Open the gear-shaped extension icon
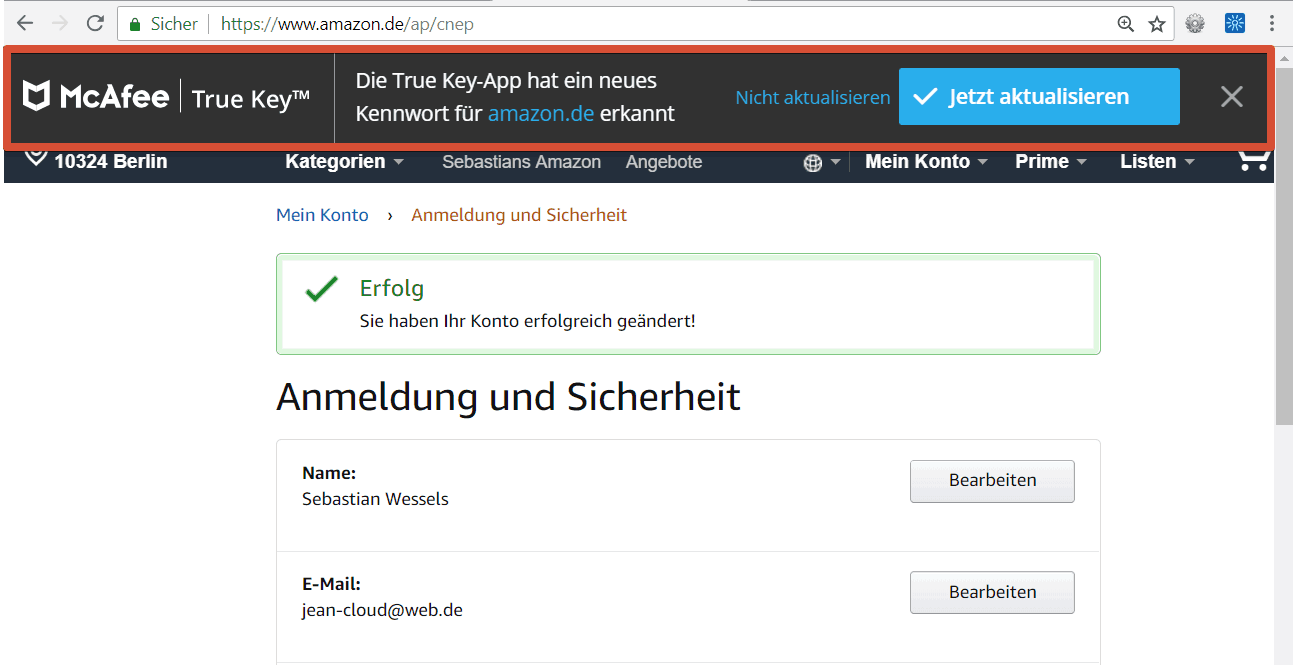This screenshot has width=1293, height=665. pos(1195,24)
